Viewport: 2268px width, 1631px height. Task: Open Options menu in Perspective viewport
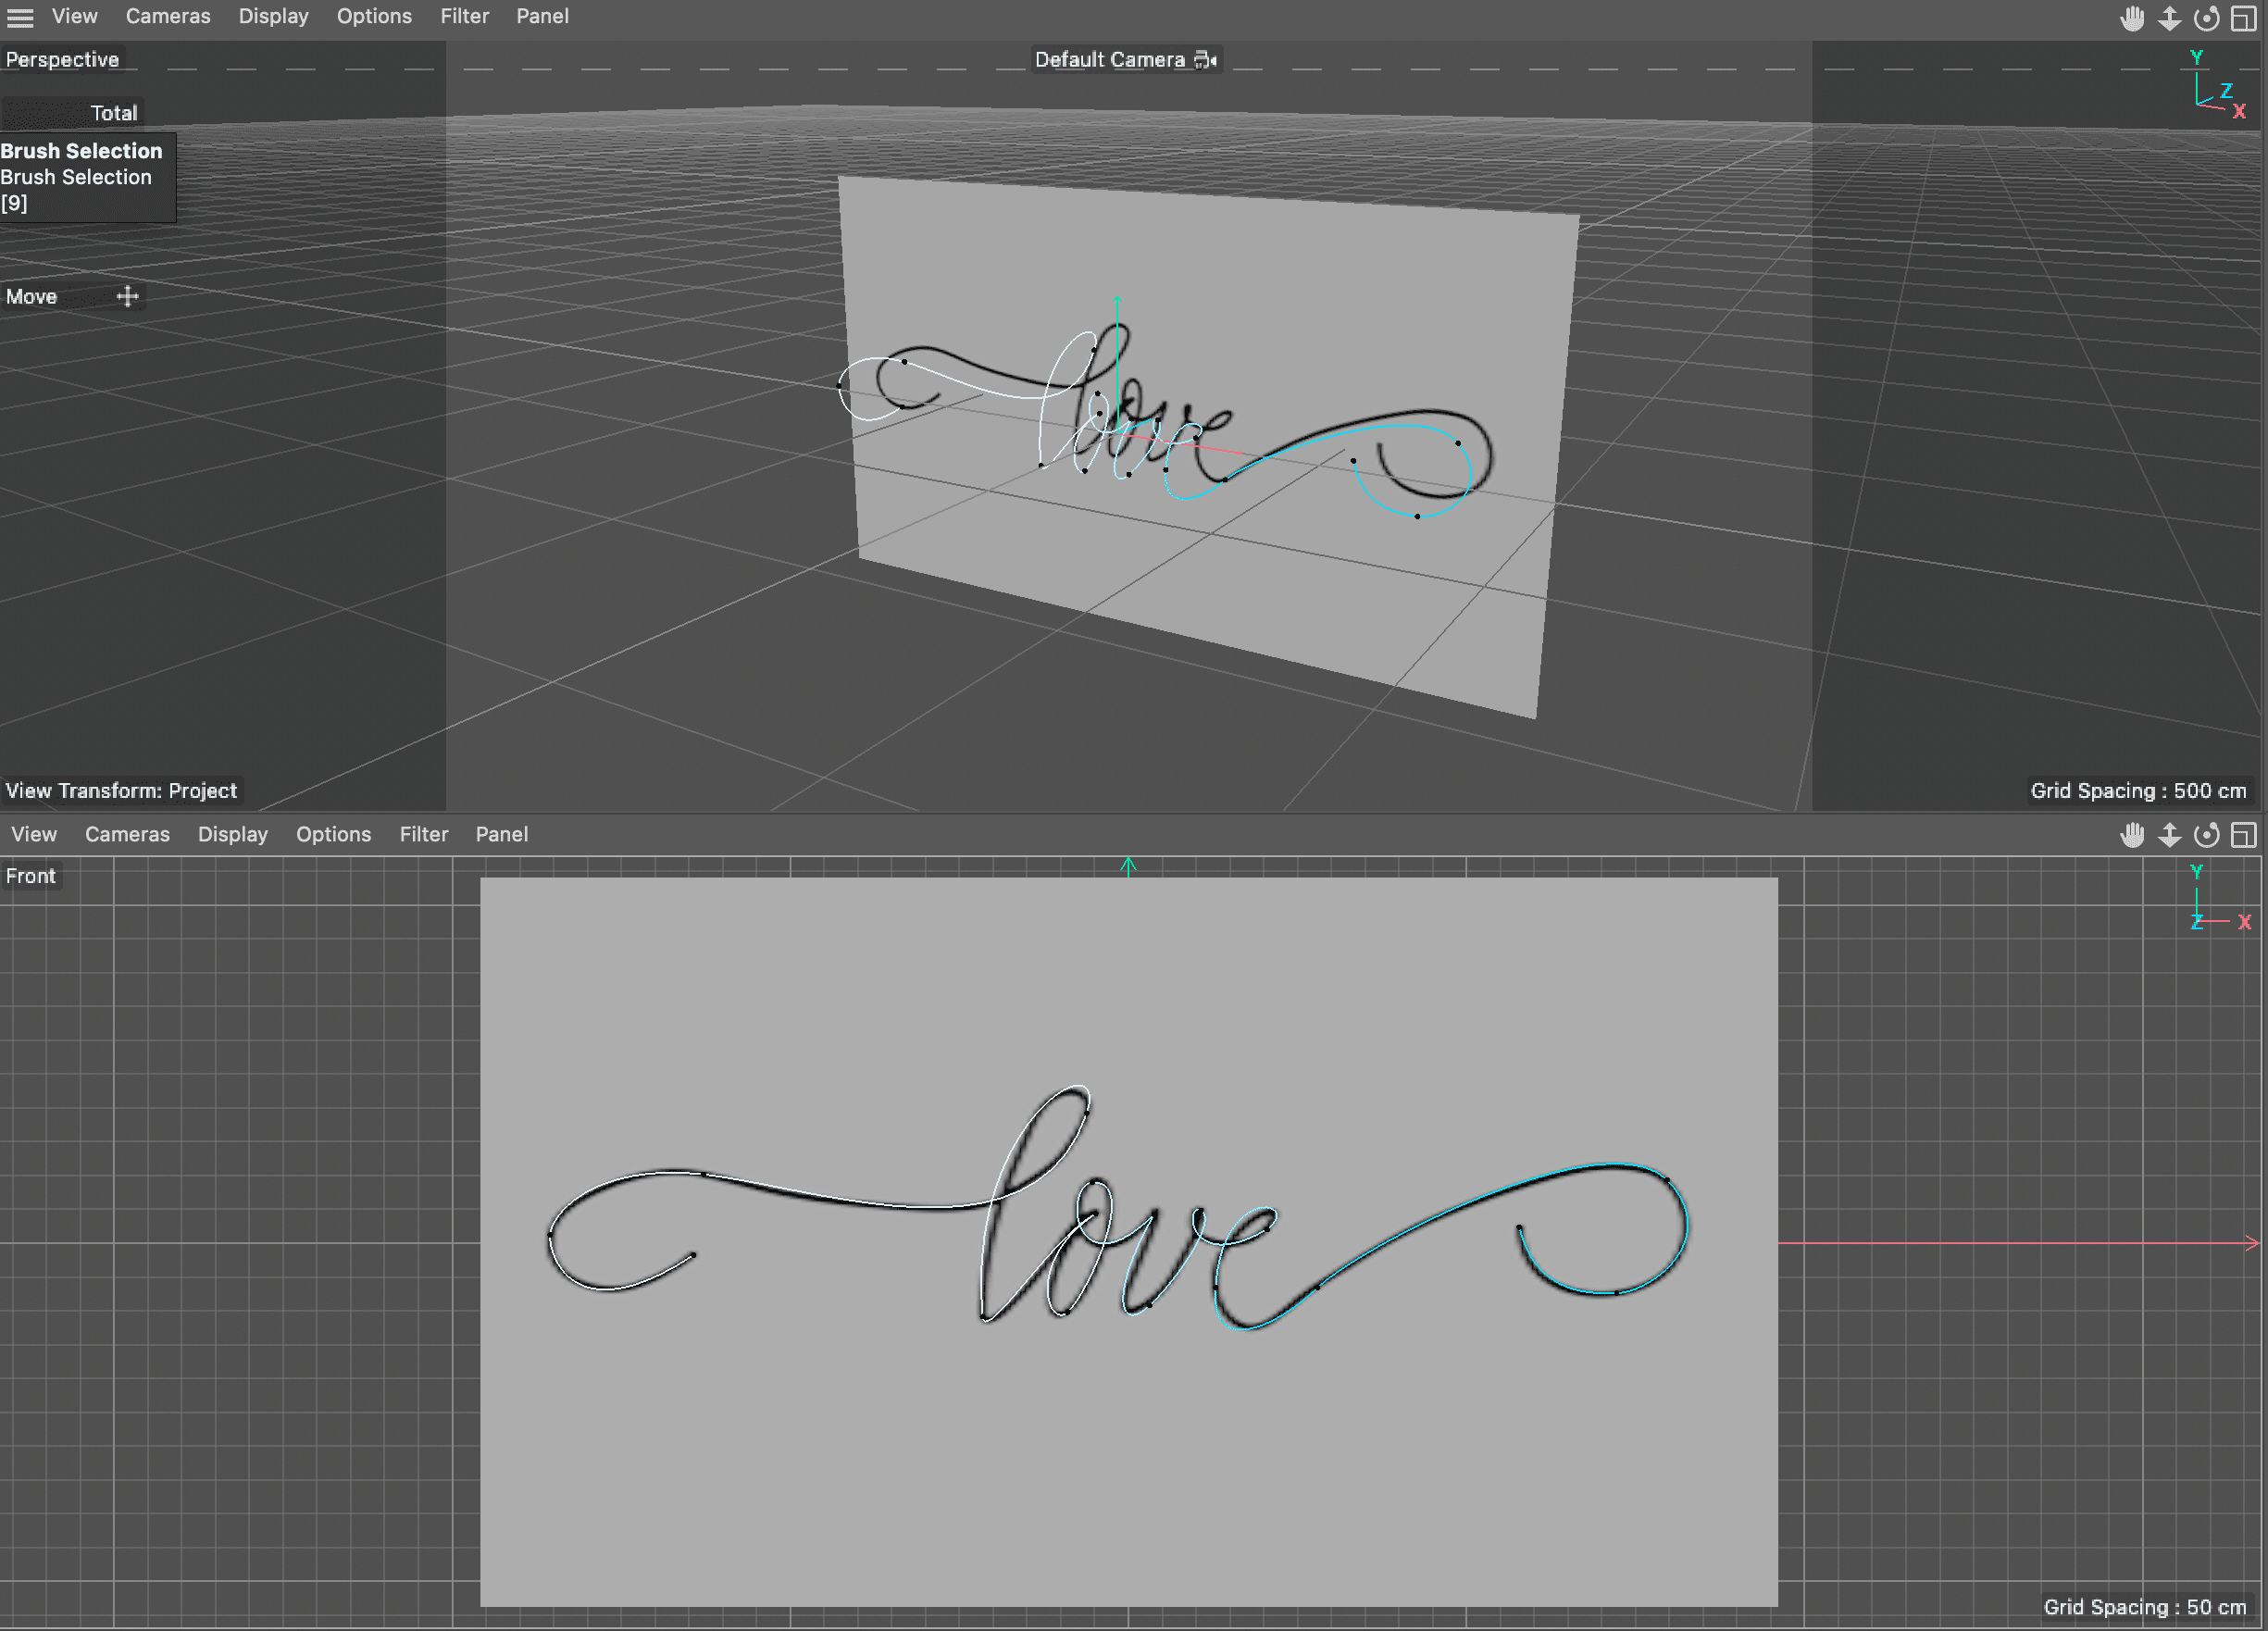click(374, 16)
